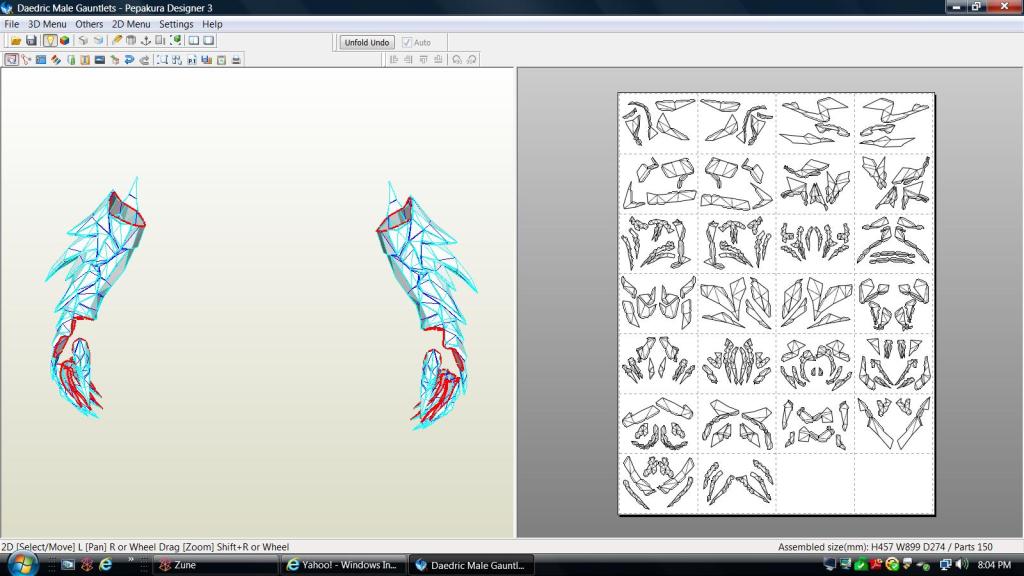The height and width of the screenshot is (576, 1024).
Task: Click the 2D Select/Move hint status text
Action: (145, 547)
